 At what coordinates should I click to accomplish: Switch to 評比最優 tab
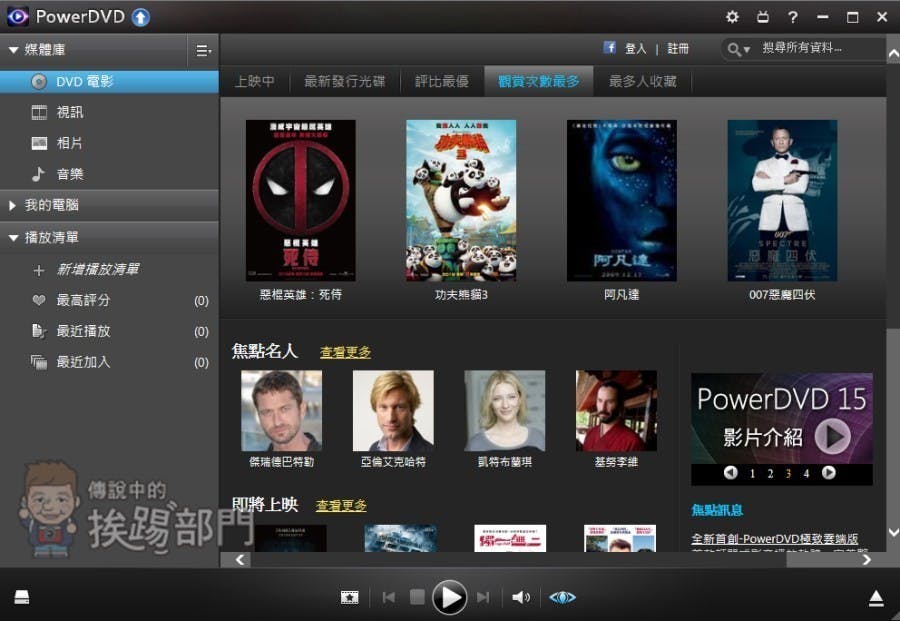(x=442, y=81)
